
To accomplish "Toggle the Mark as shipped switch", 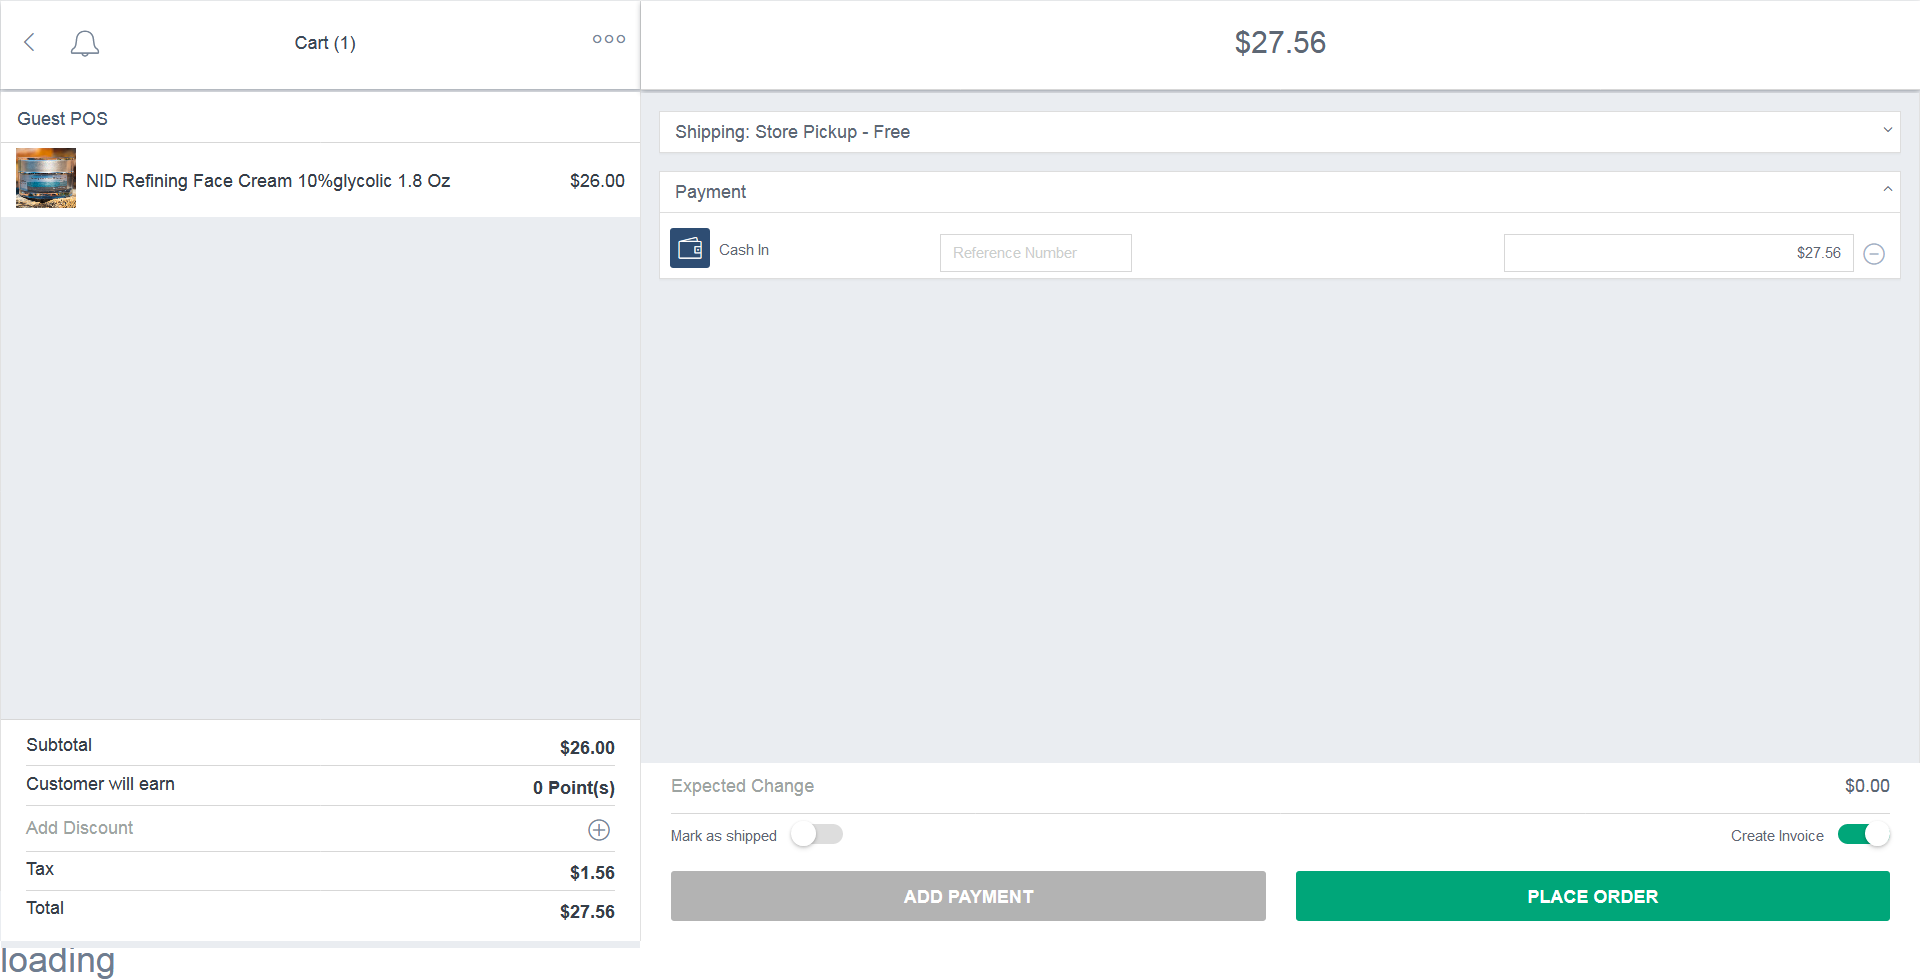I will tap(817, 834).
